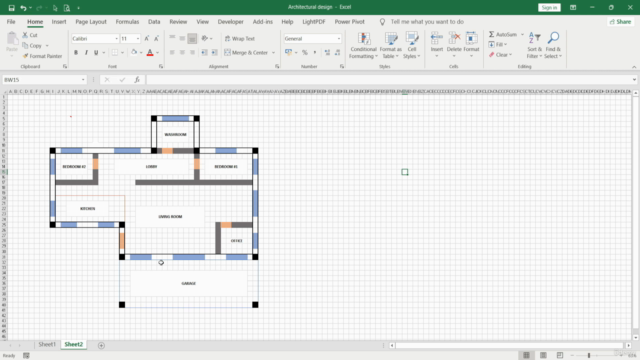Click the Orientation text angle icon
Viewport: 640px width, 360px height.
click(204, 38)
